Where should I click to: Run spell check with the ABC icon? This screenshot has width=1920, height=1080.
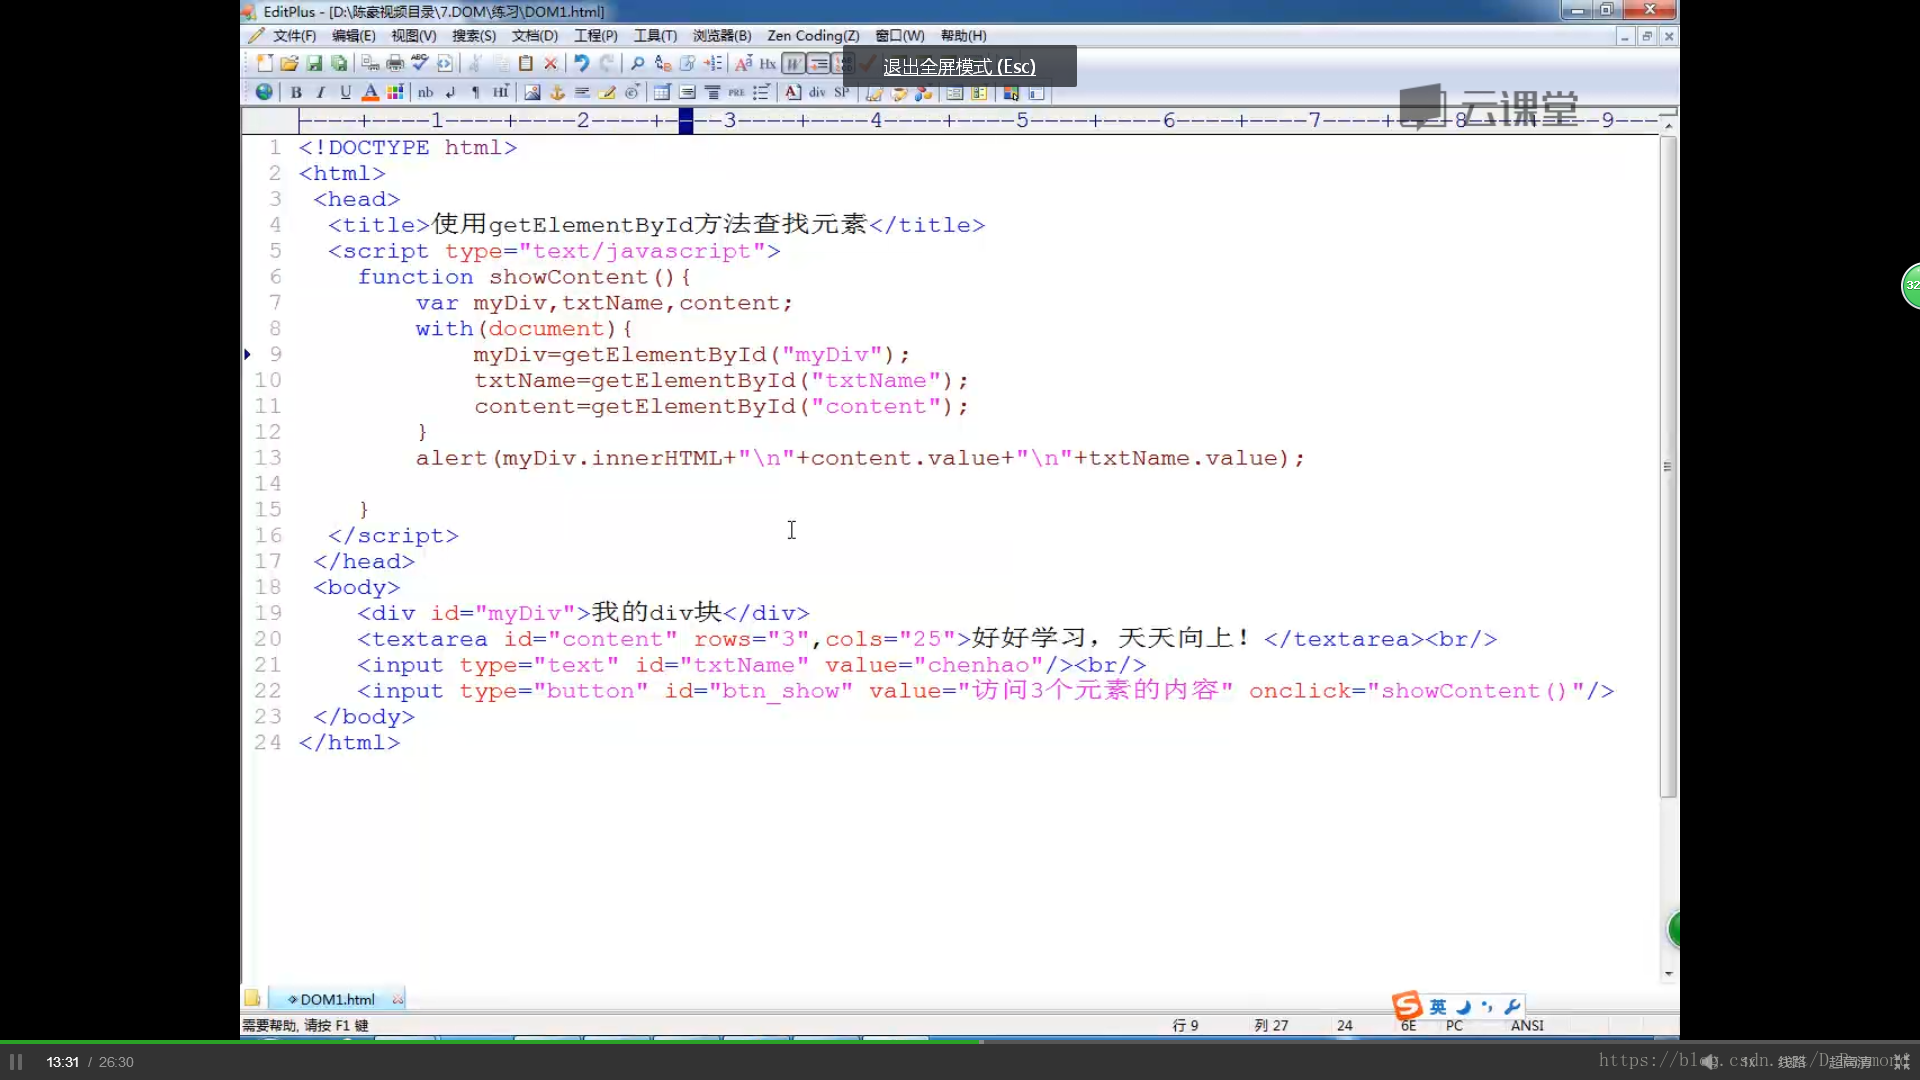[420, 63]
